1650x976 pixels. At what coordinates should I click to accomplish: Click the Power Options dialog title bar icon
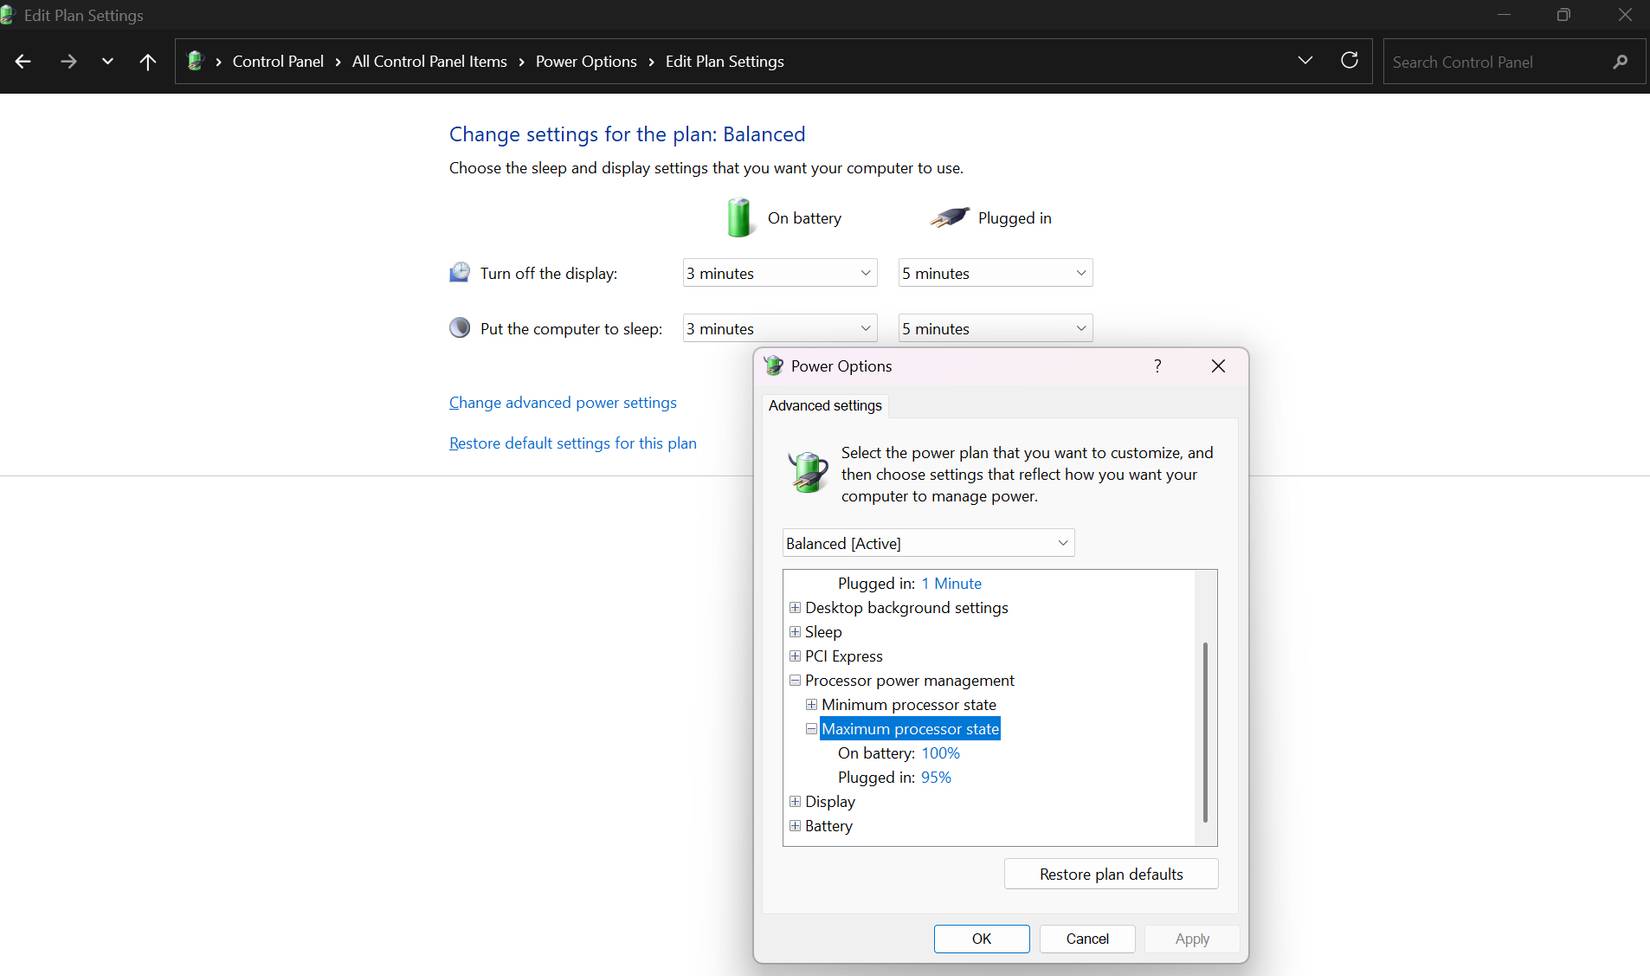coord(773,365)
